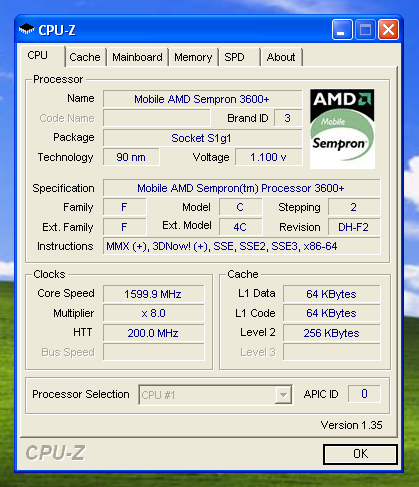The image size is (419, 487).
Task: Click the 'Core Speed' label
Action: [x=66, y=293]
